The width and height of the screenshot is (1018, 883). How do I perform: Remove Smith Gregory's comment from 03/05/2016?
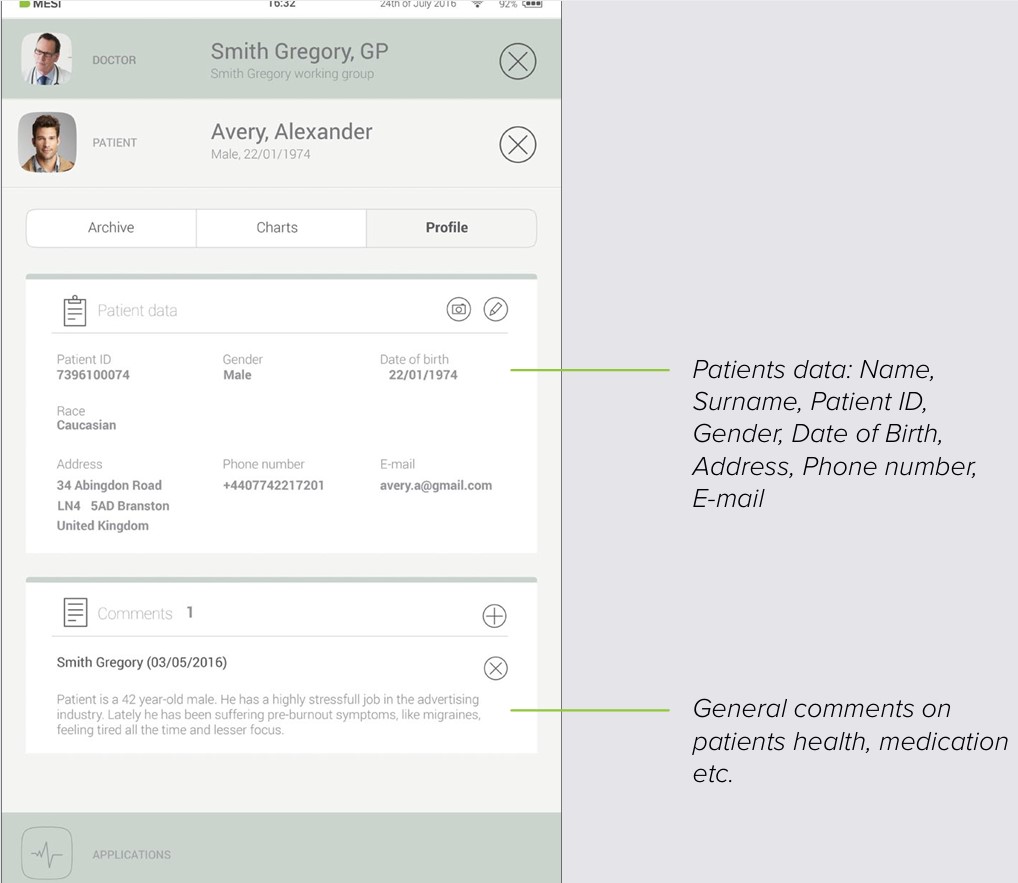(x=495, y=668)
